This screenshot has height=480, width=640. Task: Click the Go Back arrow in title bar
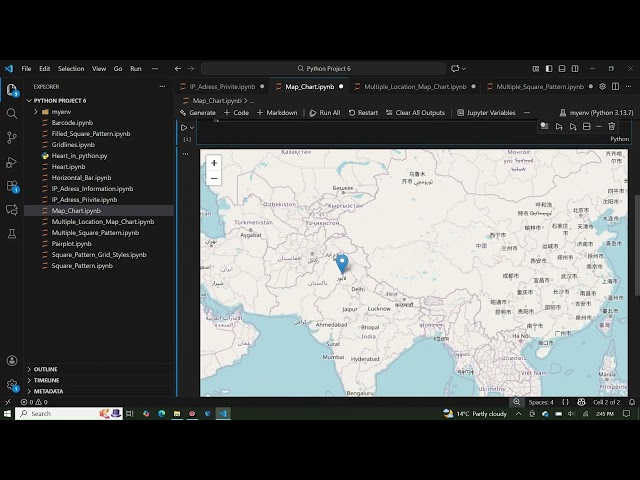[178, 69]
